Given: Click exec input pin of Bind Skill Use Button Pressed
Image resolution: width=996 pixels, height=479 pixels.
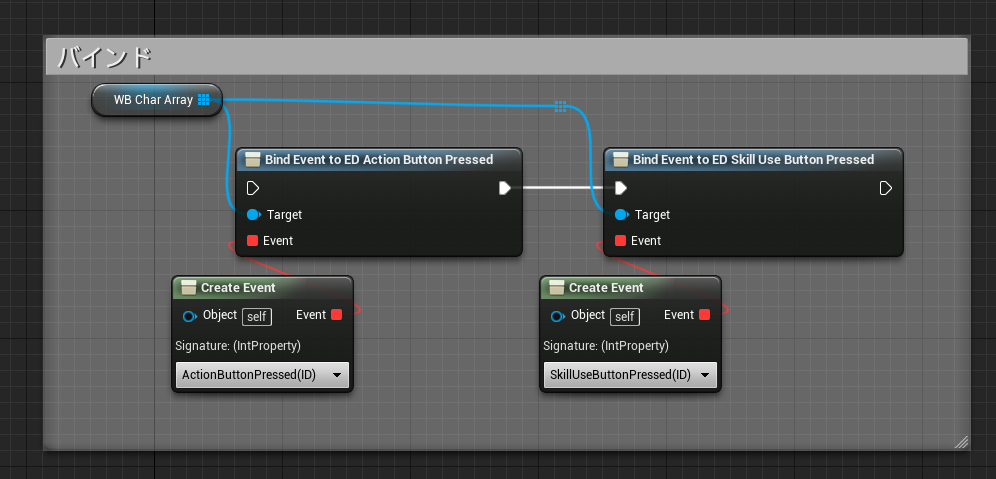Looking at the screenshot, I should click(621, 188).
